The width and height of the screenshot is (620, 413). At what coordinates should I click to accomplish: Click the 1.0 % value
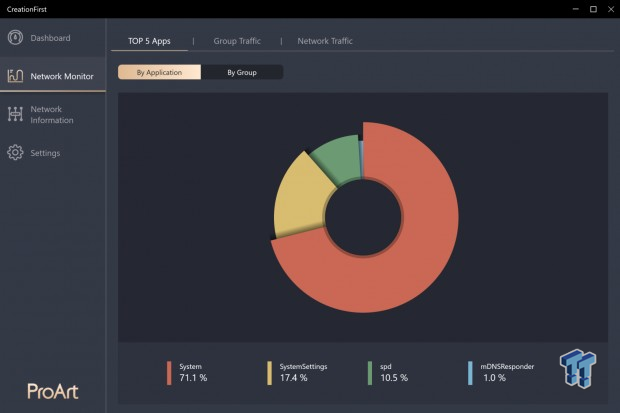pyautogui.click(x=494, y=378)
